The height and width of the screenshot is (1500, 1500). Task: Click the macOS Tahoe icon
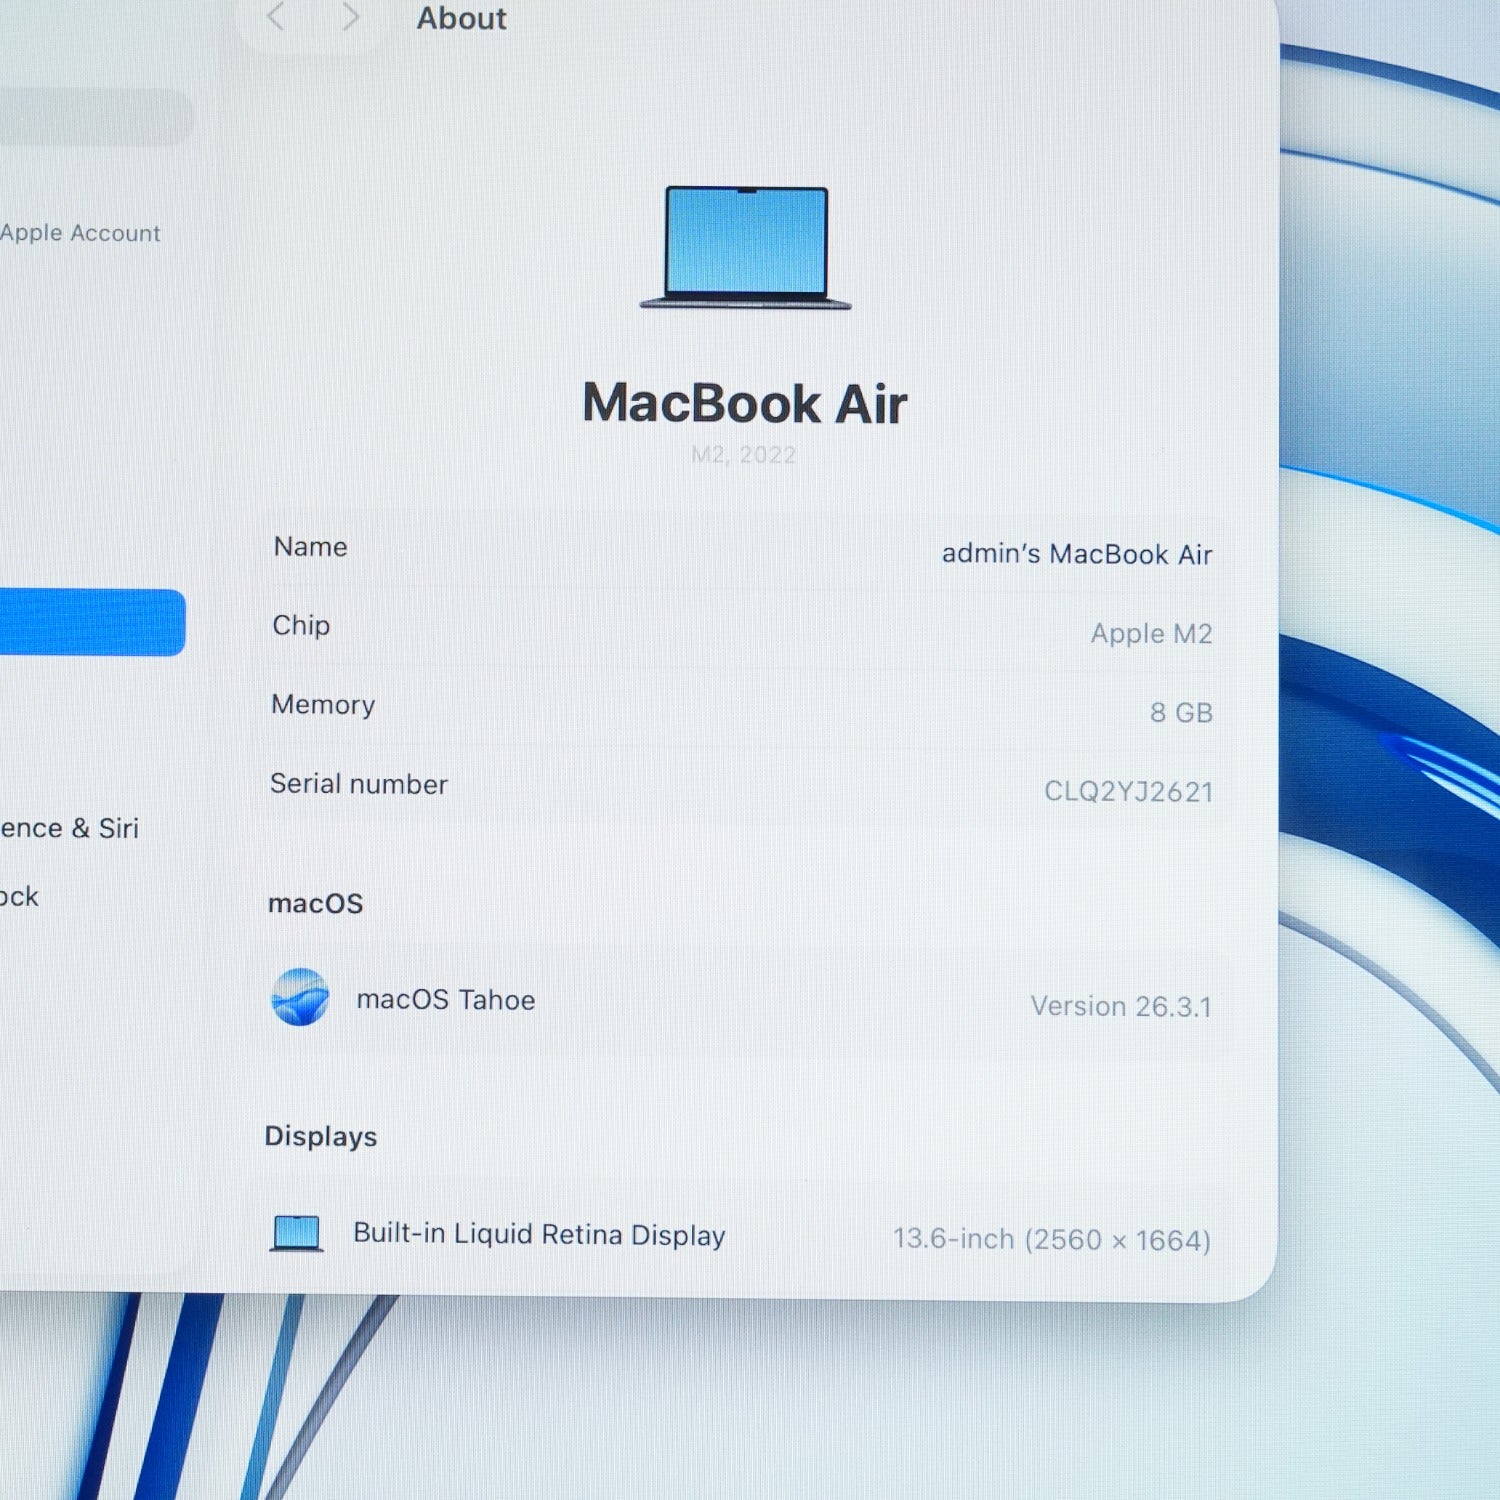click(x=300, y=997)
